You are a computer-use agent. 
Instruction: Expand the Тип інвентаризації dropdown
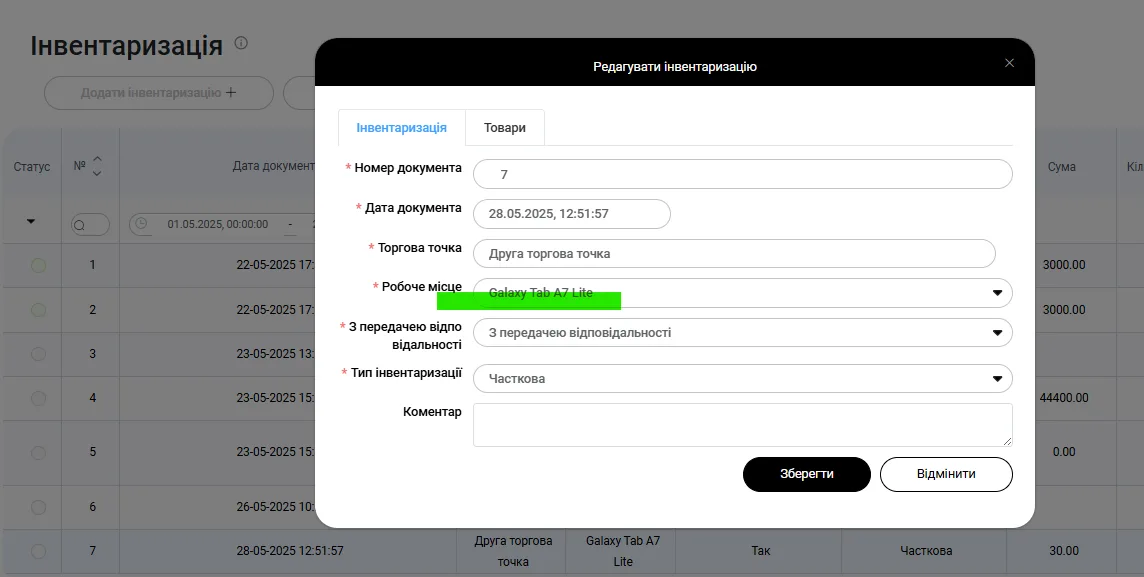coord(996,379)
